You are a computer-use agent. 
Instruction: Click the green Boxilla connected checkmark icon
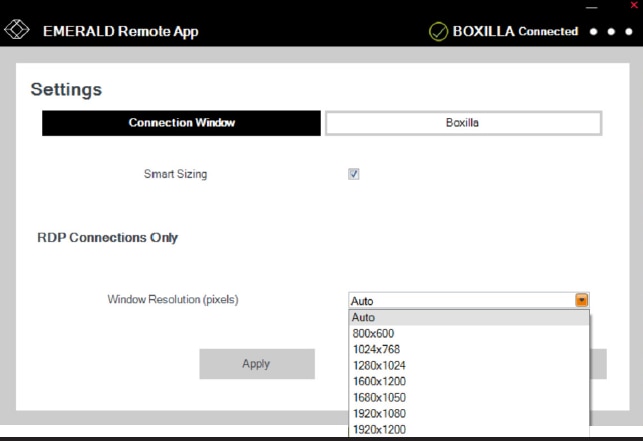[x=438, y=32]
